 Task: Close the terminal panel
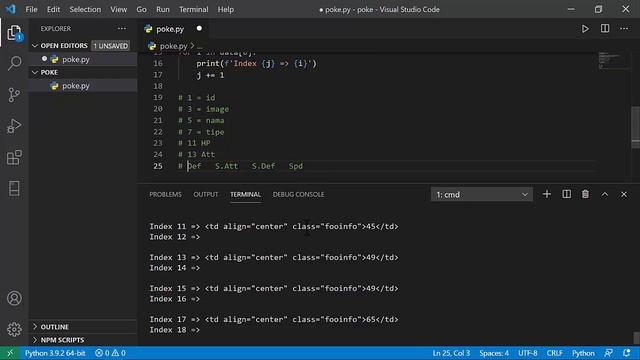[x=624, y=194]
